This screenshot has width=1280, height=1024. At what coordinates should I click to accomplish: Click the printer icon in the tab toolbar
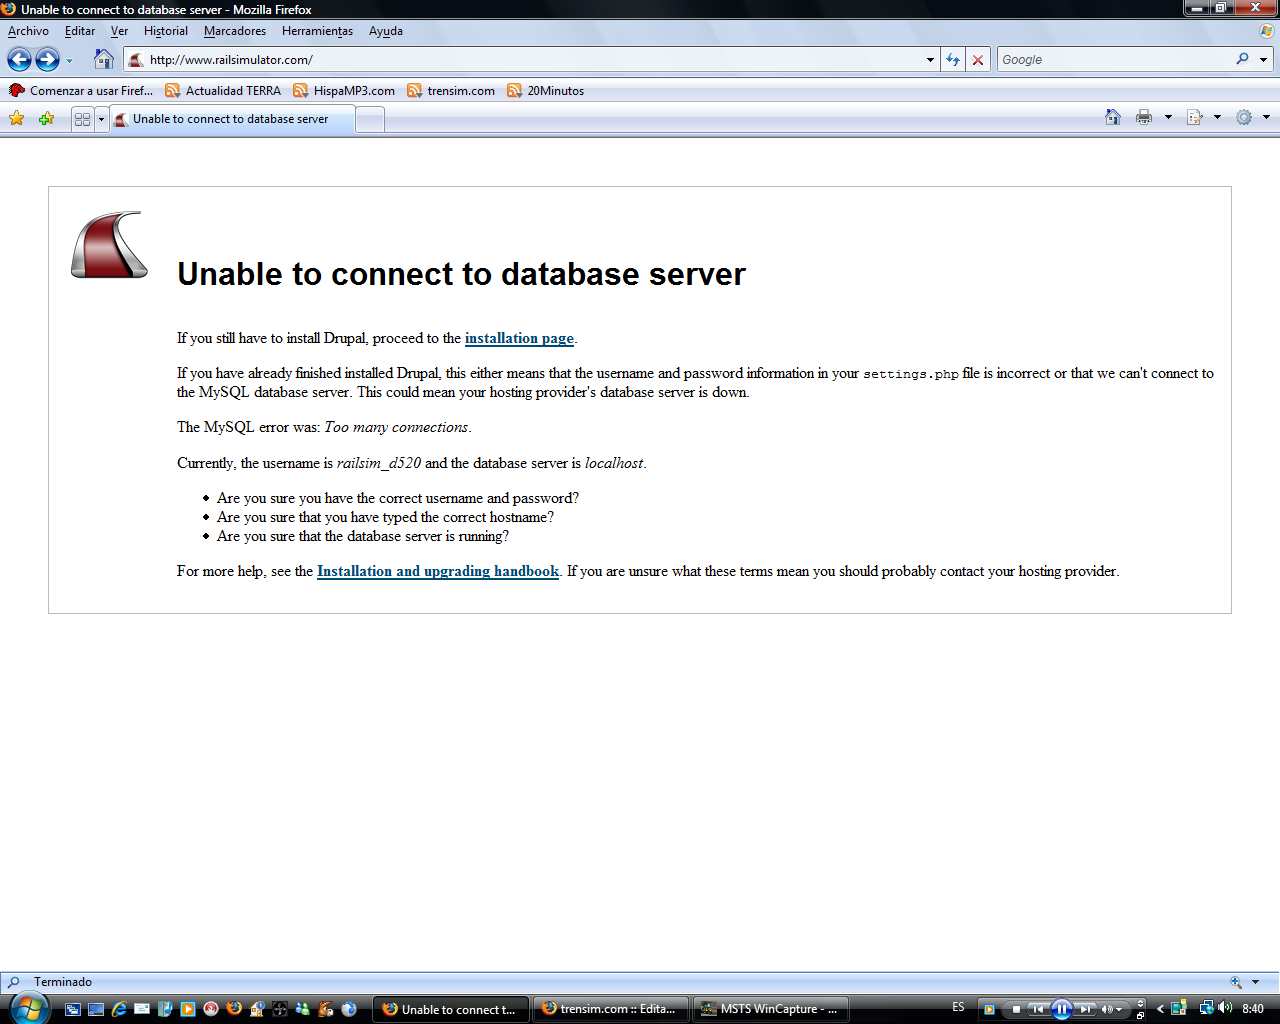pyautogui.click(x=1144, y=118)
